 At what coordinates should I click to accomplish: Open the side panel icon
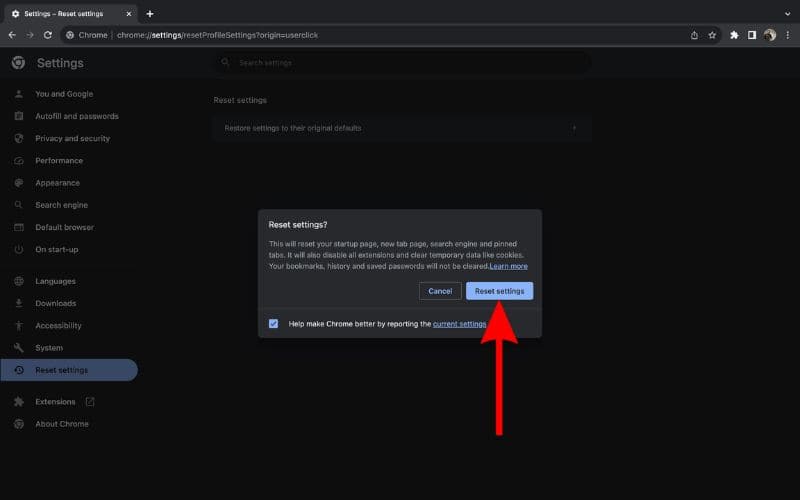pos(752,35)
